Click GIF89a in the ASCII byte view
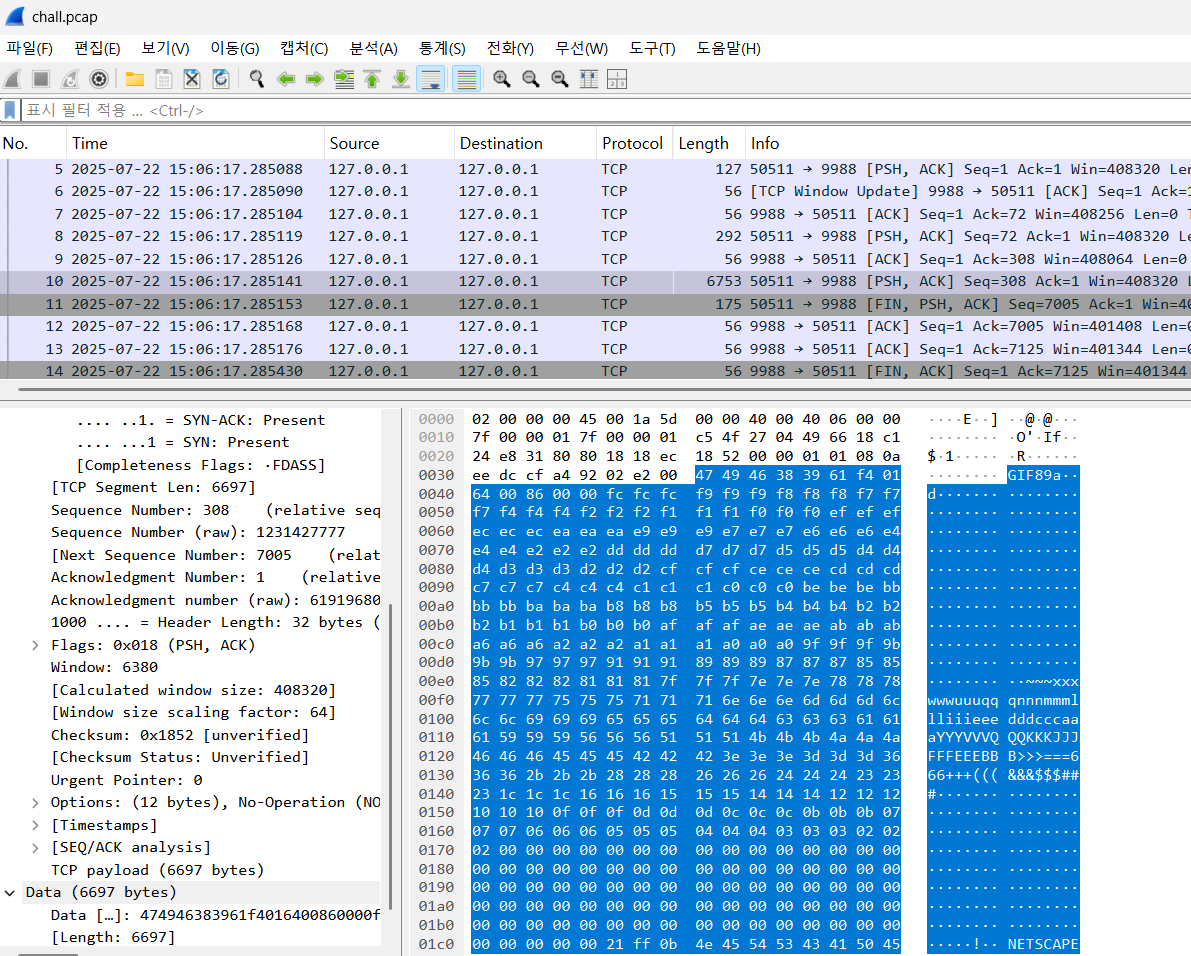1191x956 pixels. click(1035, 475)
